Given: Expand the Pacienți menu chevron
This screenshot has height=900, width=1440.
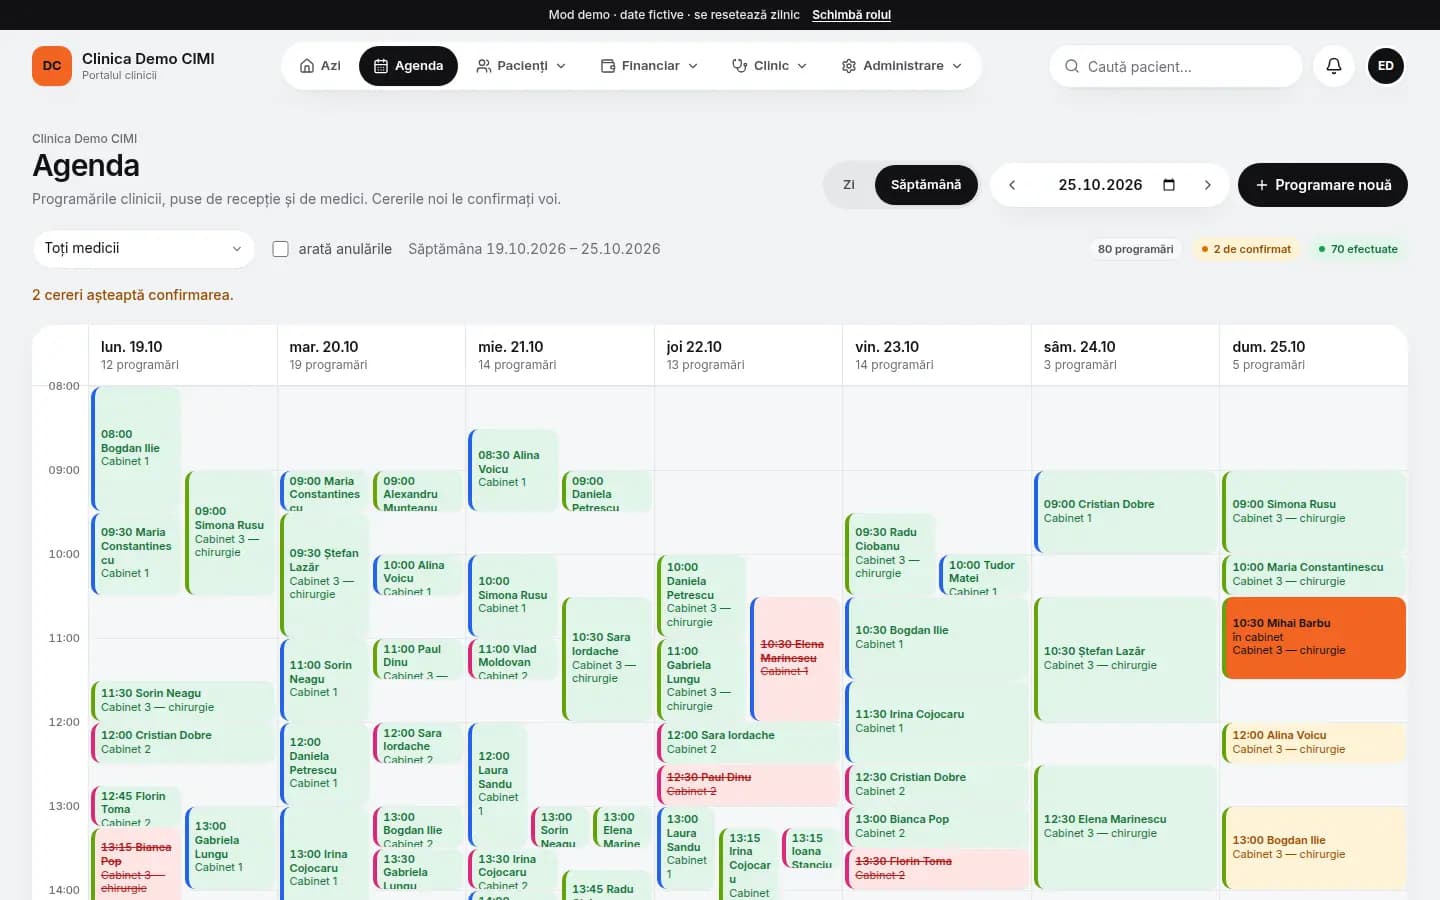Looking at the screenshot, I should (x=561, y=66).
